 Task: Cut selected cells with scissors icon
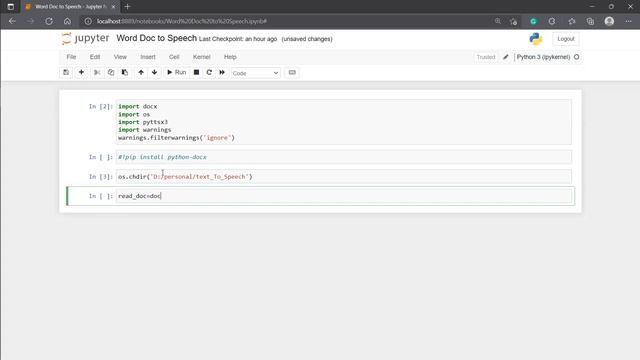point(97,73)
